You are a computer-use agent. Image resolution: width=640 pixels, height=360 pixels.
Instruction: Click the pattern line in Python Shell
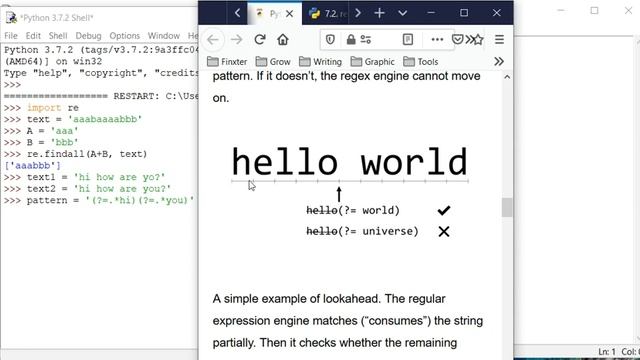(99, 200)
